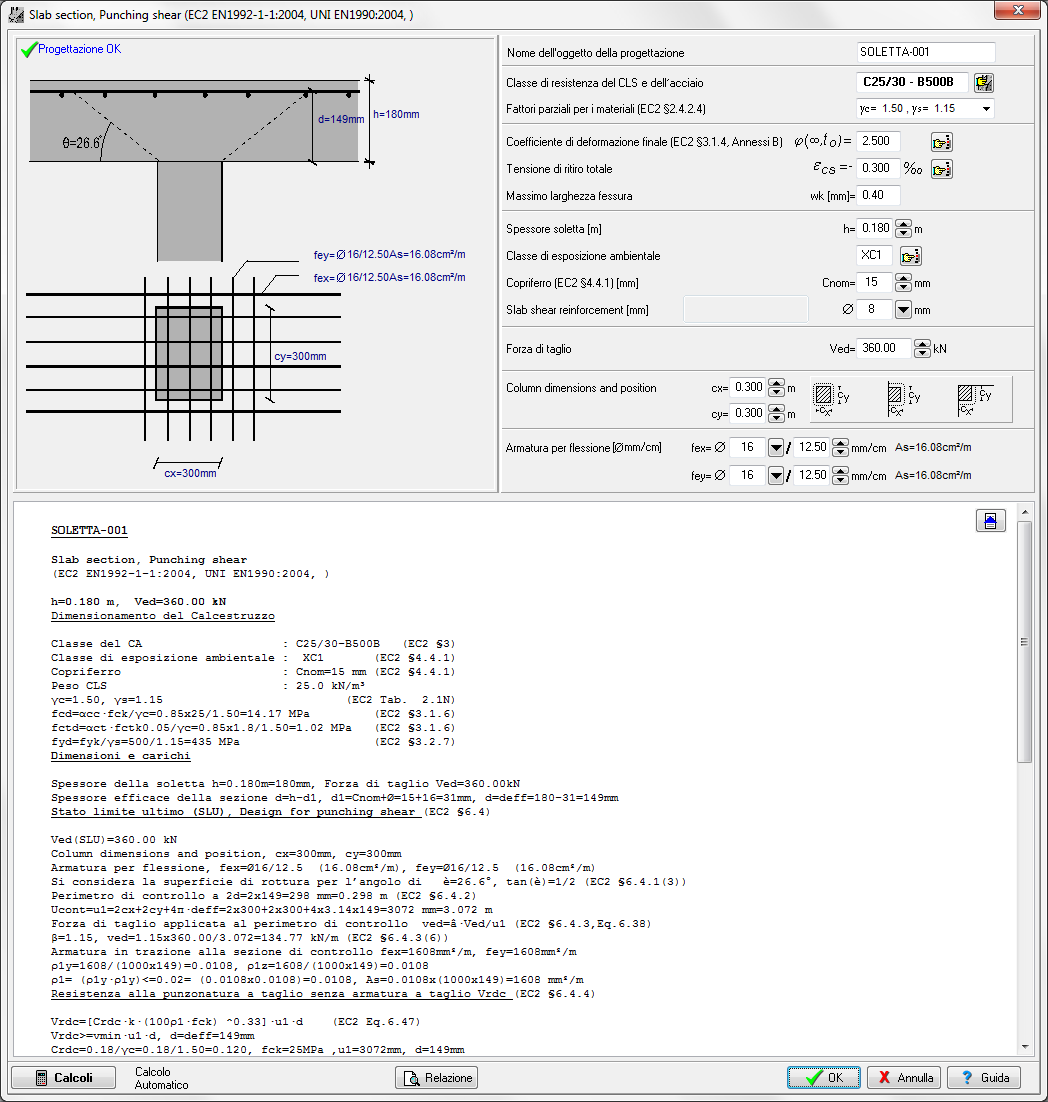This screenshot has height=1102, width=1048.
Task: Click the 'Progettazione OK' status text
Action: [x=79, y=49]
